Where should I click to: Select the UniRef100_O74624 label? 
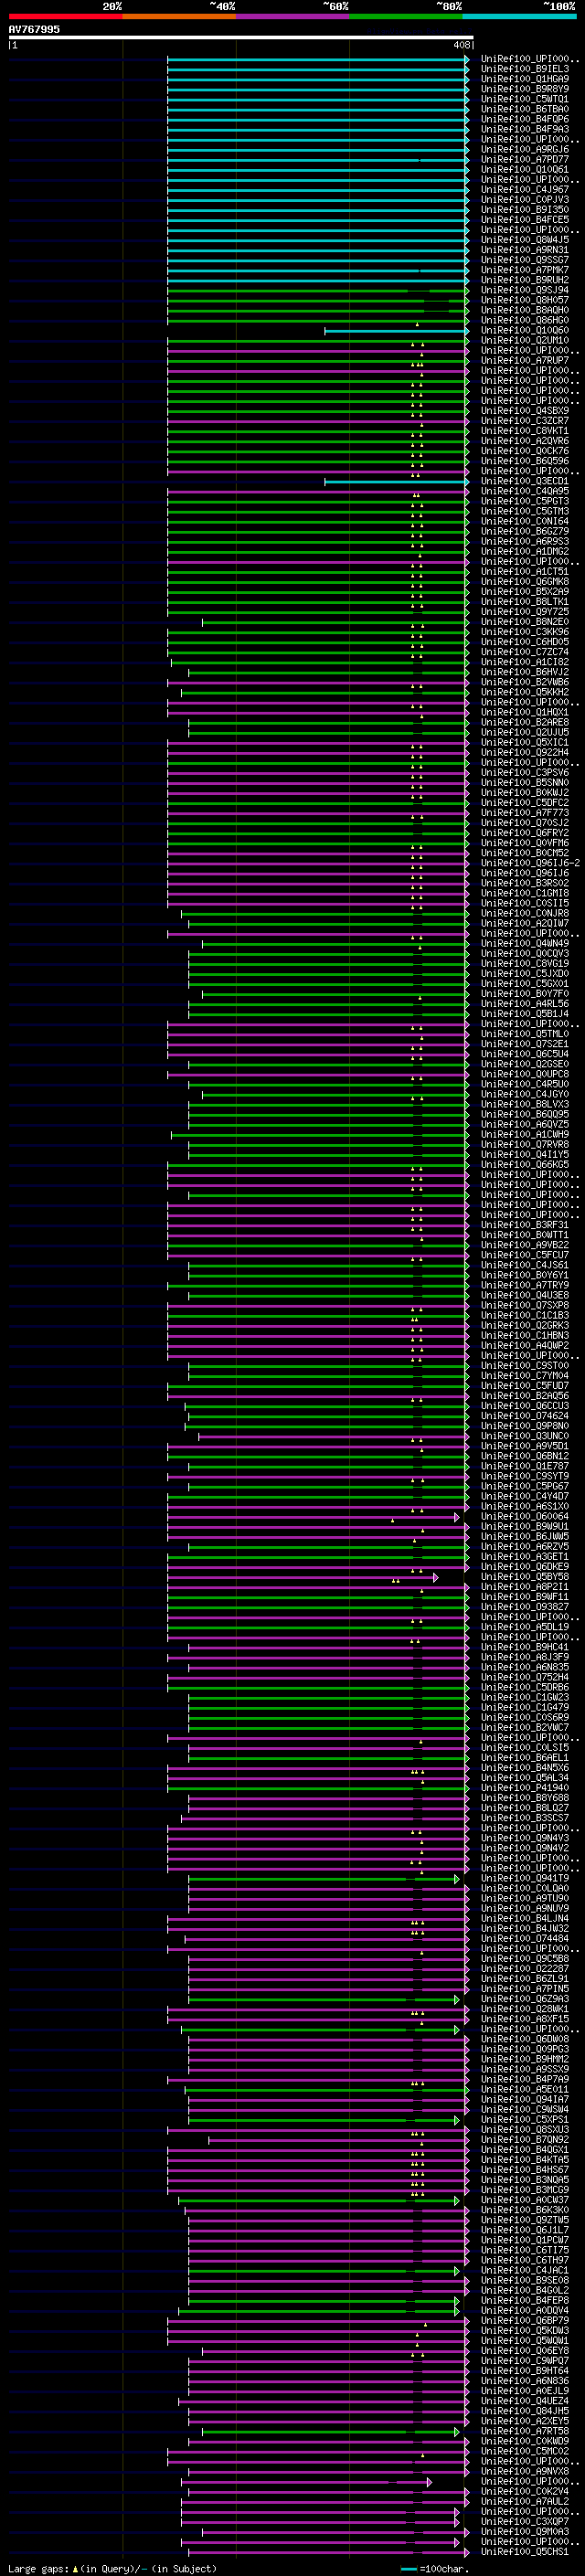(524, 1415)
